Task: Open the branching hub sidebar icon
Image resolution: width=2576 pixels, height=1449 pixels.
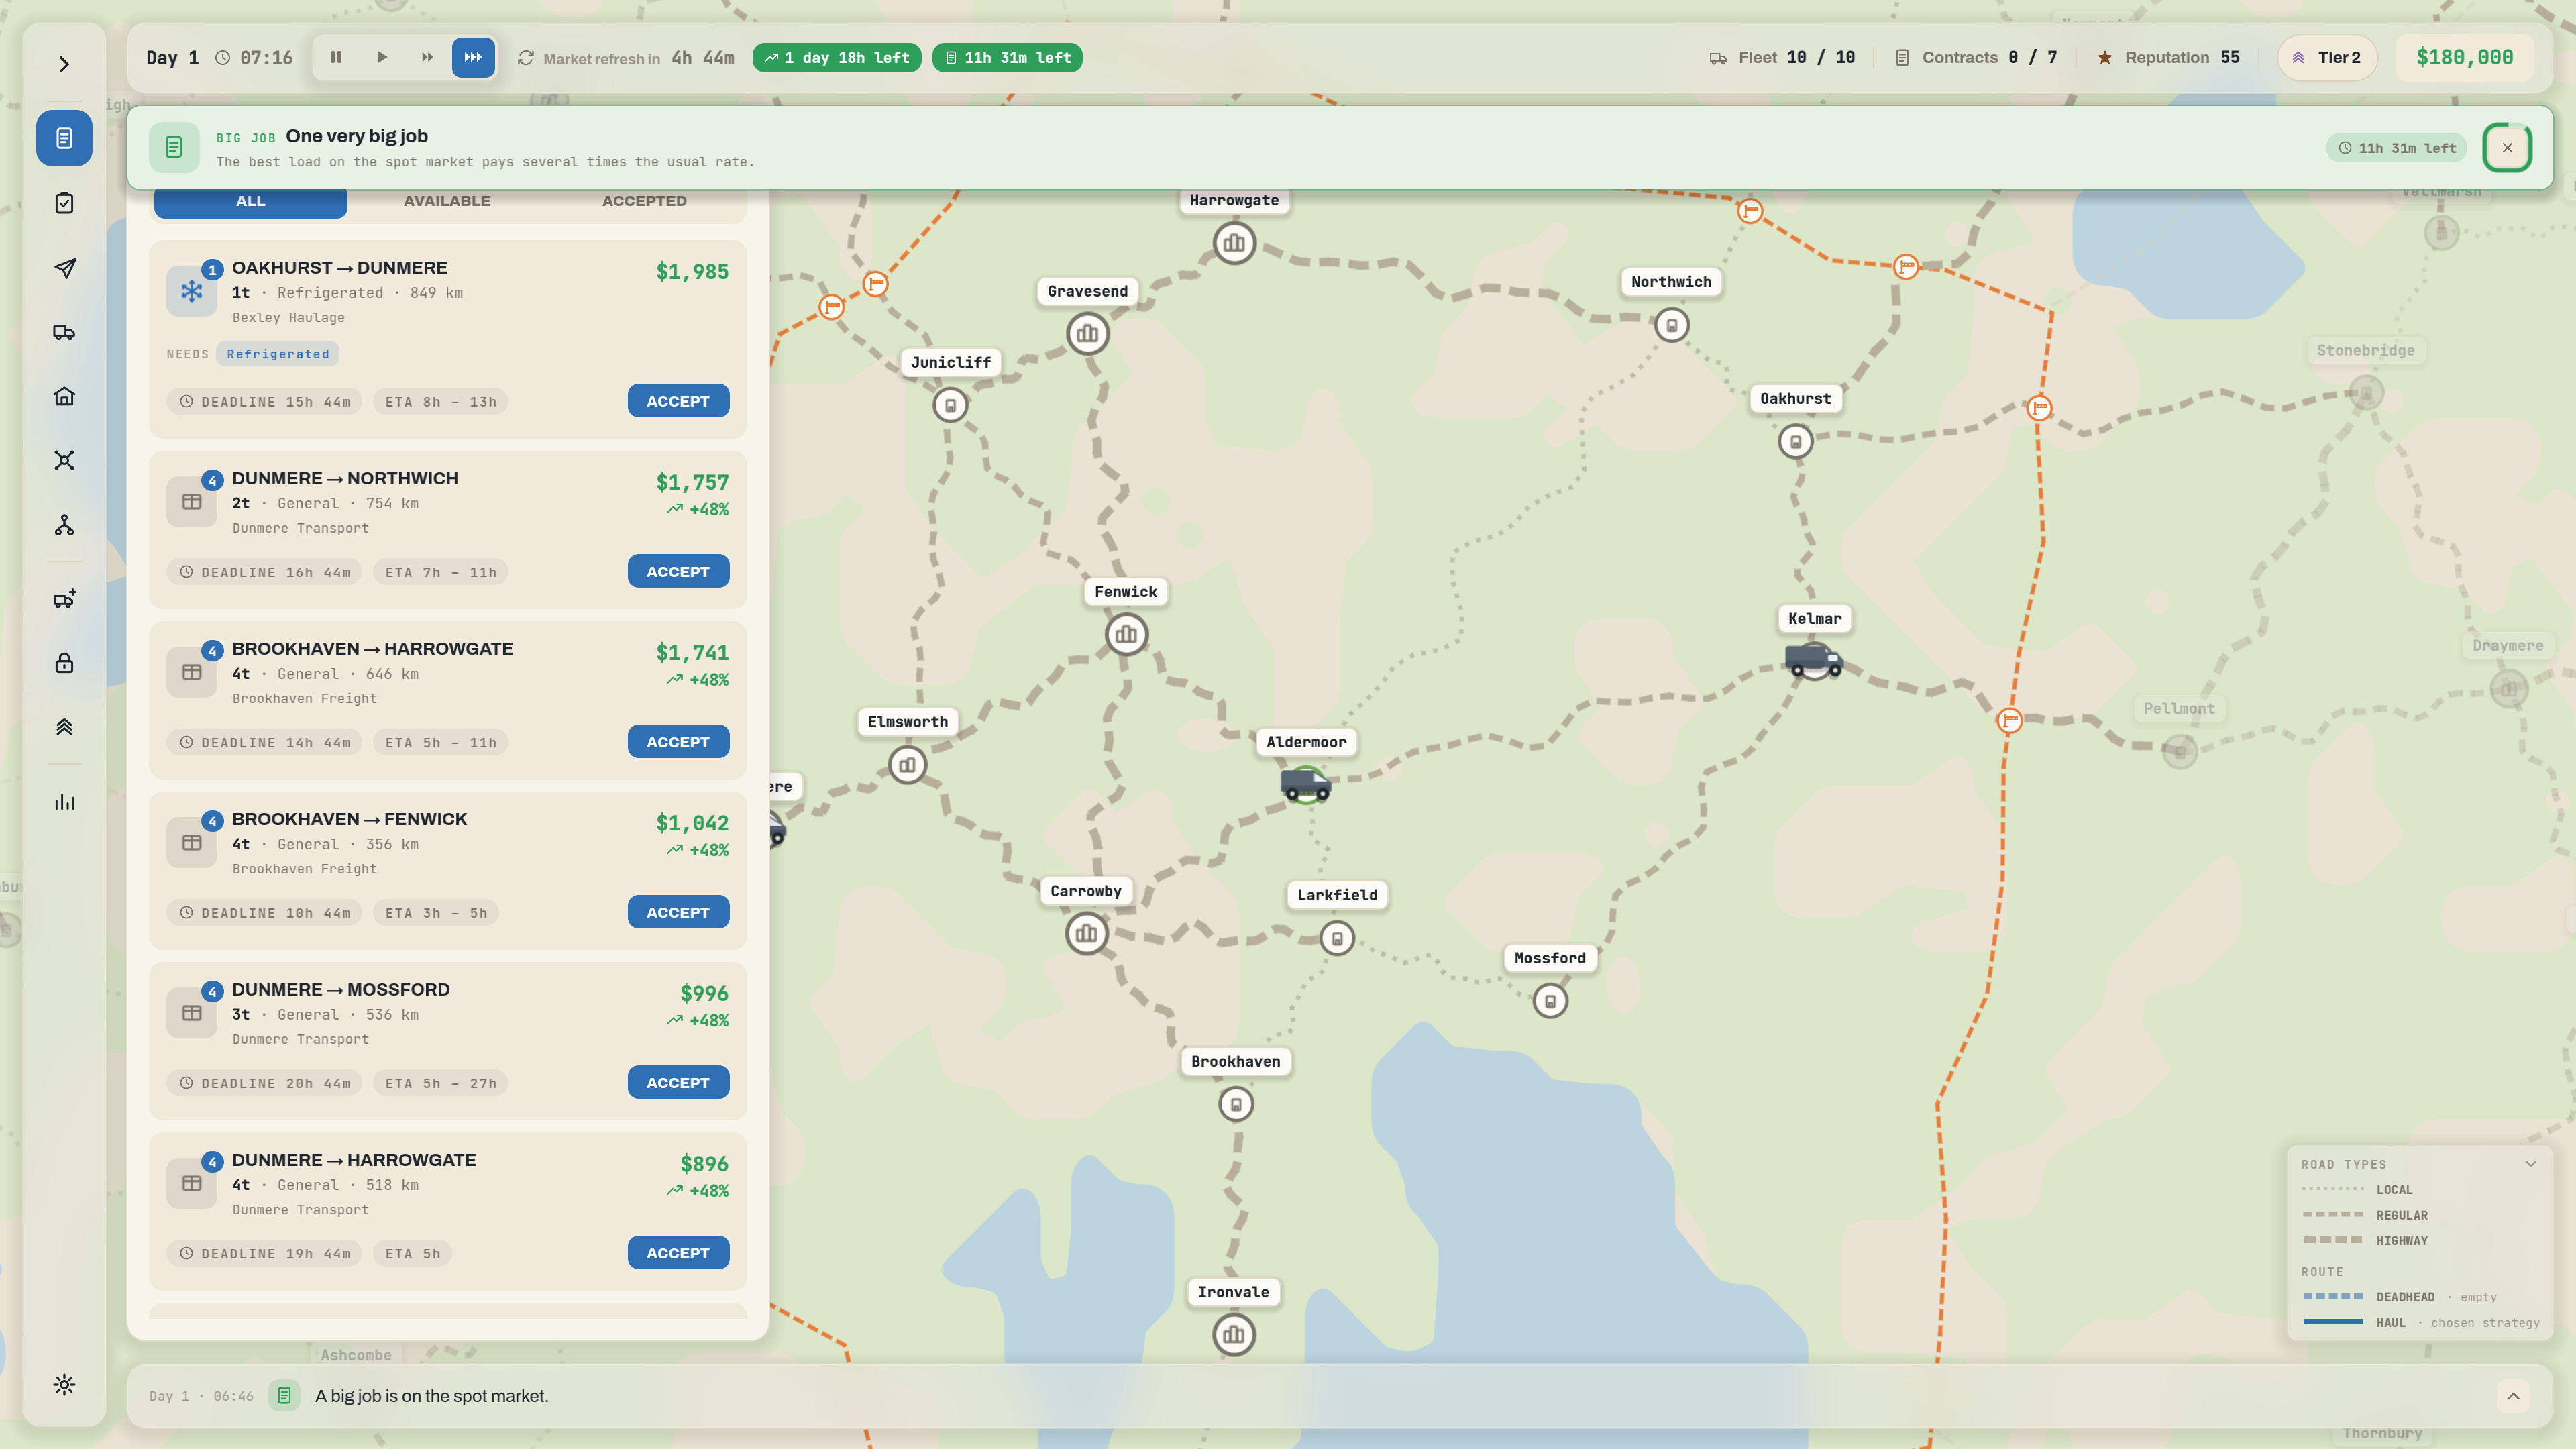Action: (64, 525)
